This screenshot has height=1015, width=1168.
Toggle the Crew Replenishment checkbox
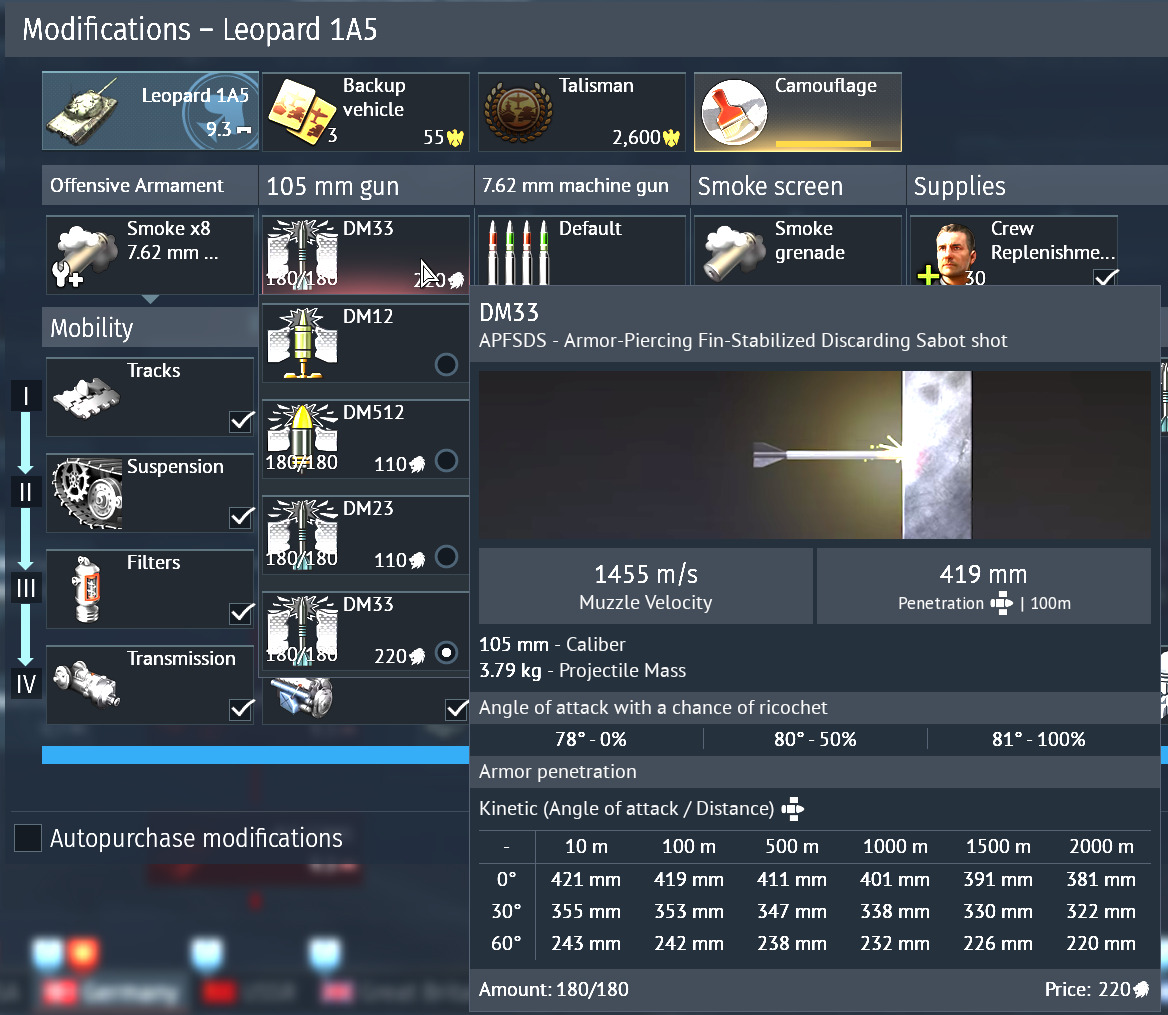[1105, 279]
